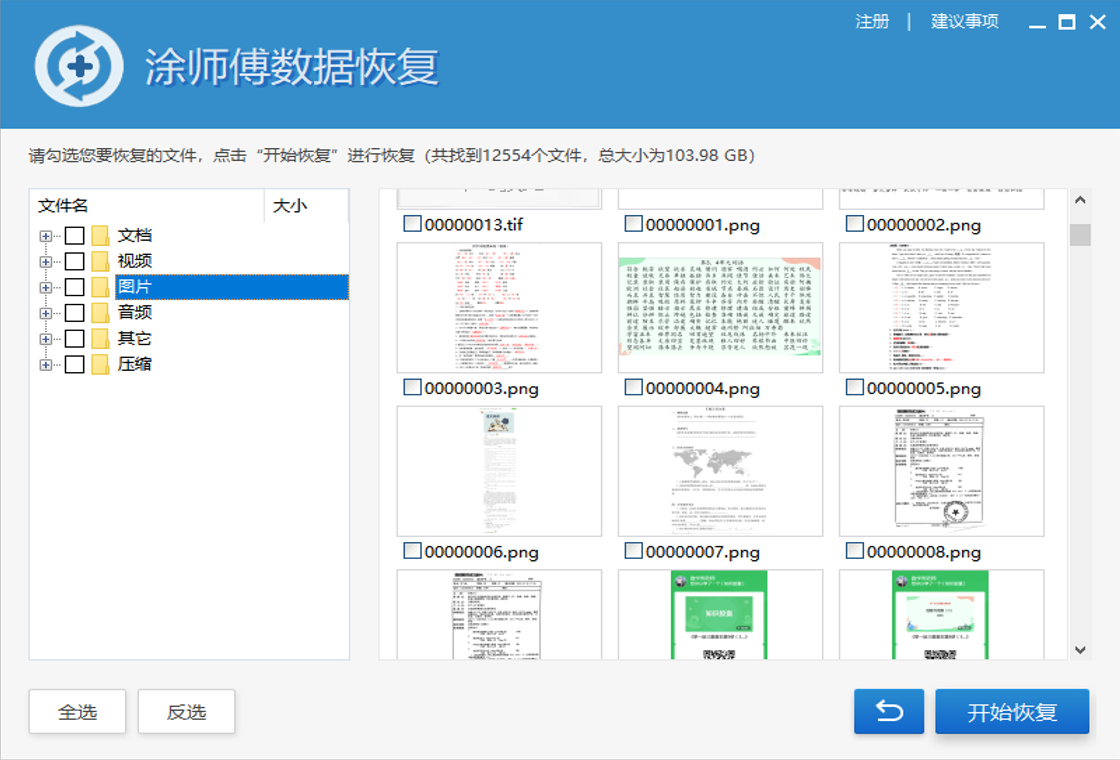Open the world map thumbnail 00000007.png
This screenshot has height=760, width=1120.
[x=720, y=471]
